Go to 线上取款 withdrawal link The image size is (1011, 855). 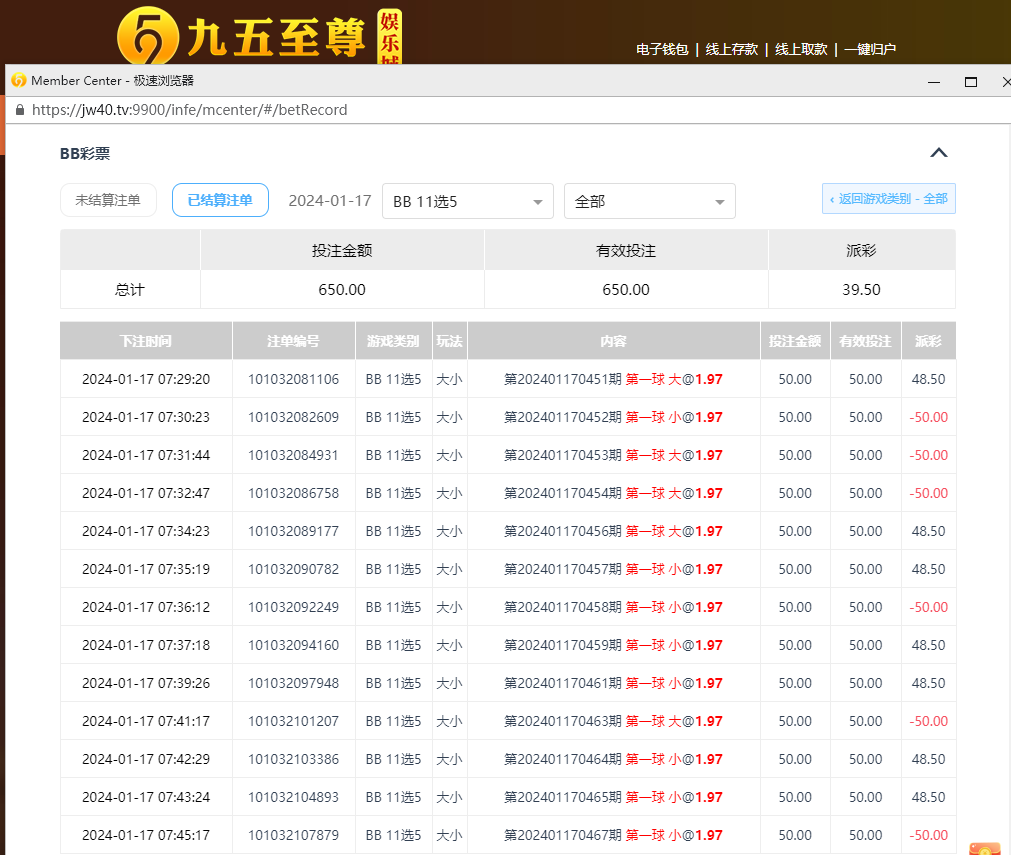(801, 49)
